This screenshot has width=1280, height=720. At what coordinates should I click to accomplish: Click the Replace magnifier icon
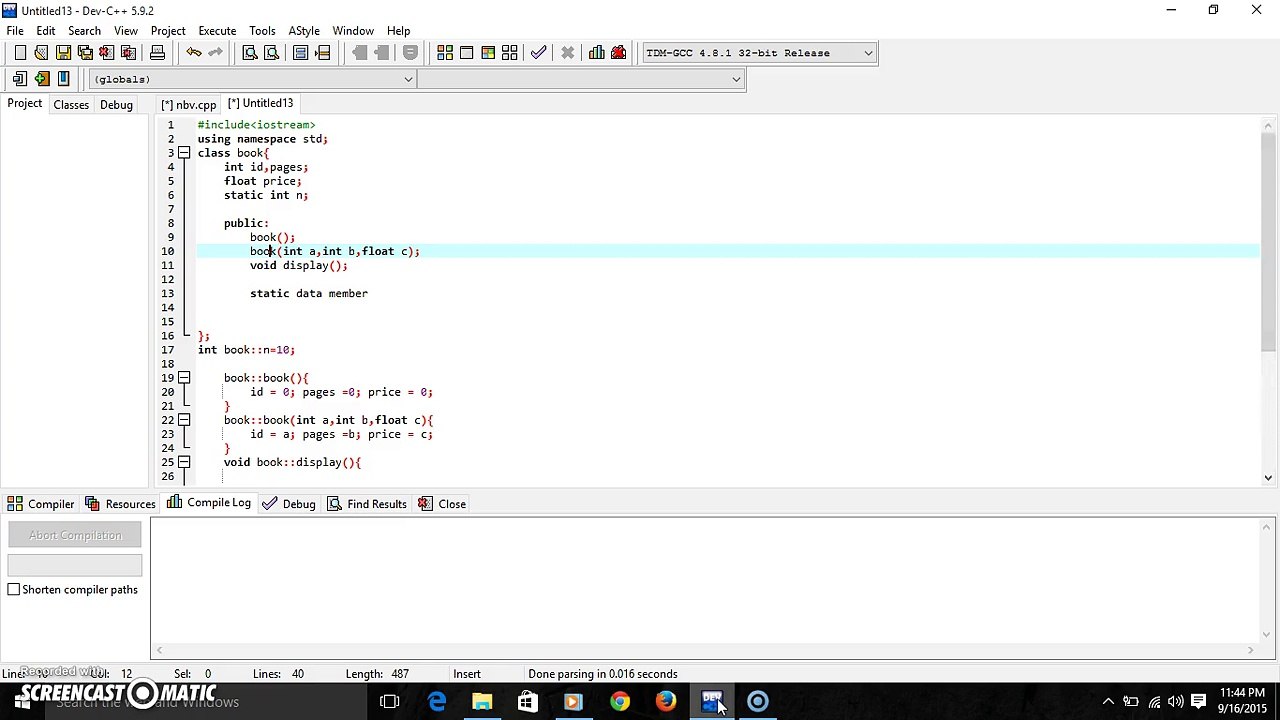[271, 52]
